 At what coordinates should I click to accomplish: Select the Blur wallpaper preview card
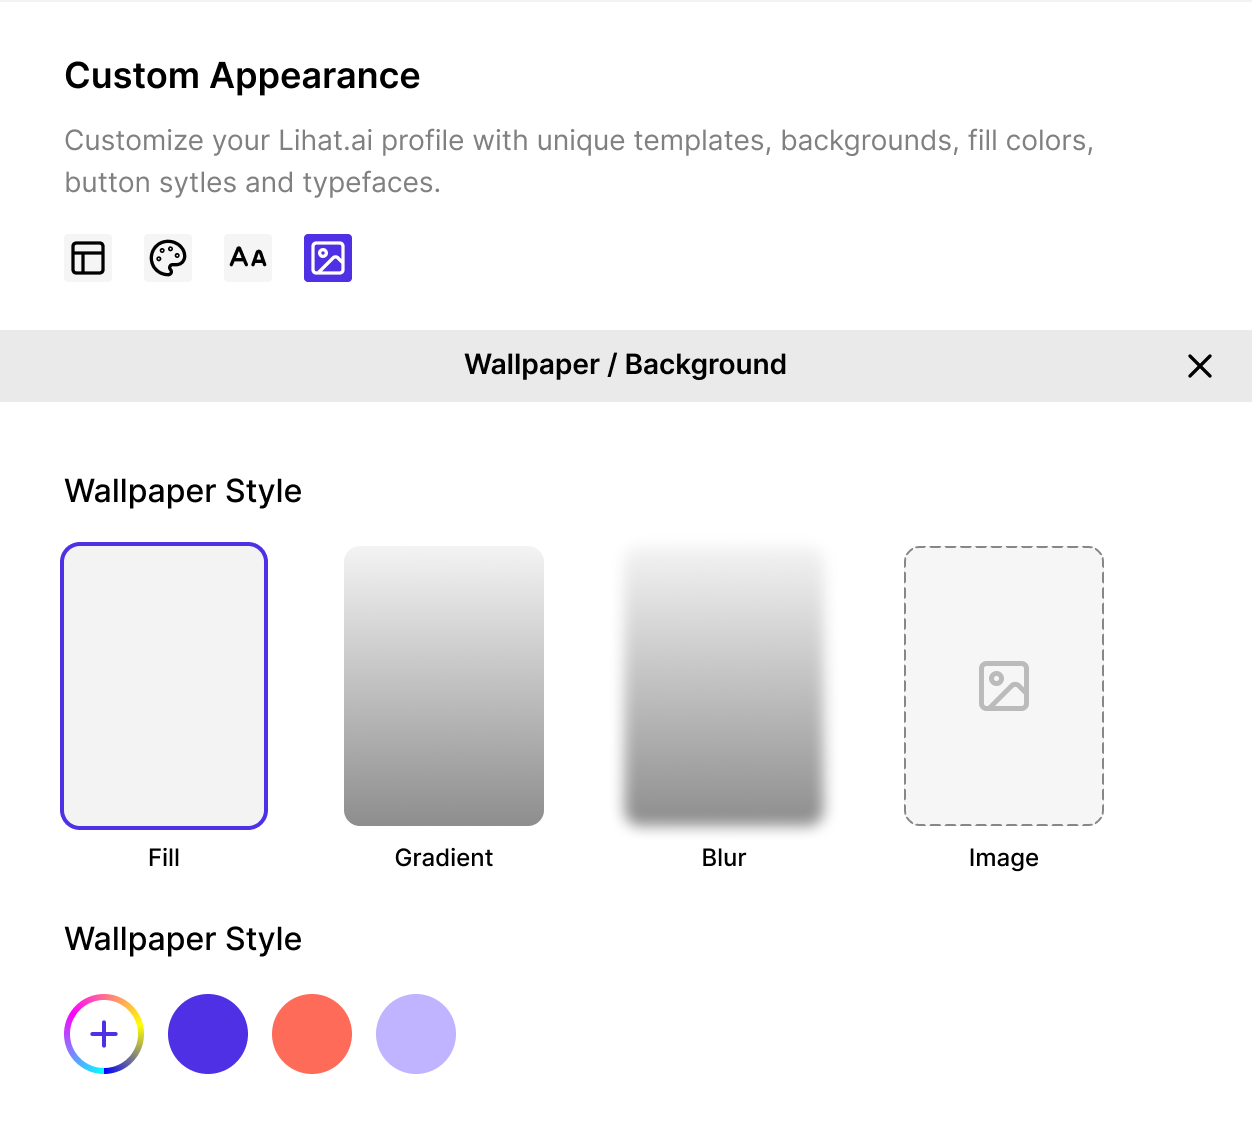(724, 686)
